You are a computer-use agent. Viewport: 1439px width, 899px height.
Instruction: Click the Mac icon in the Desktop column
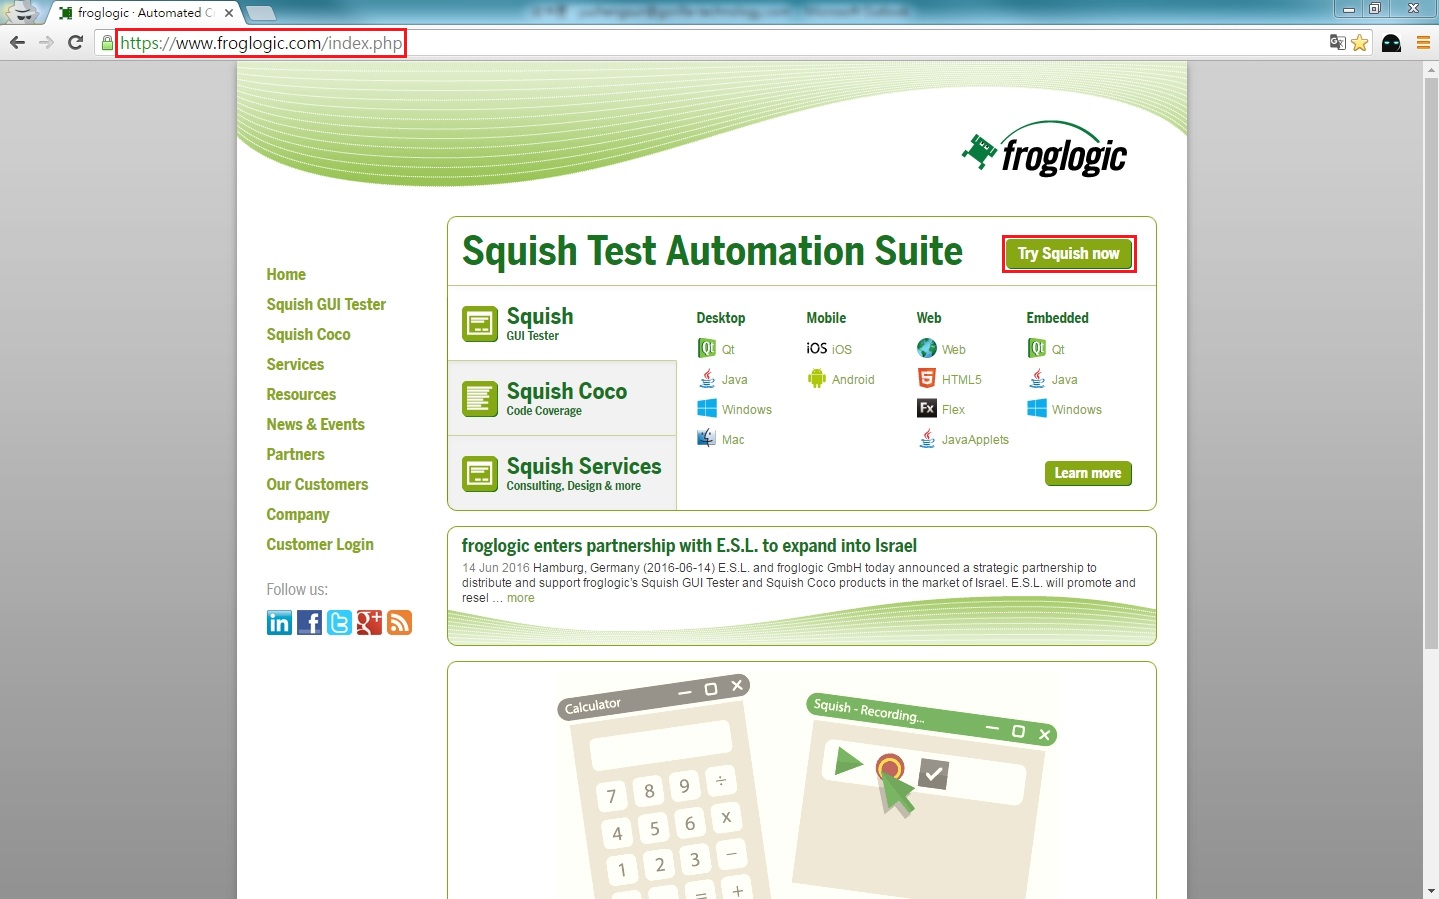coord(706,438)
